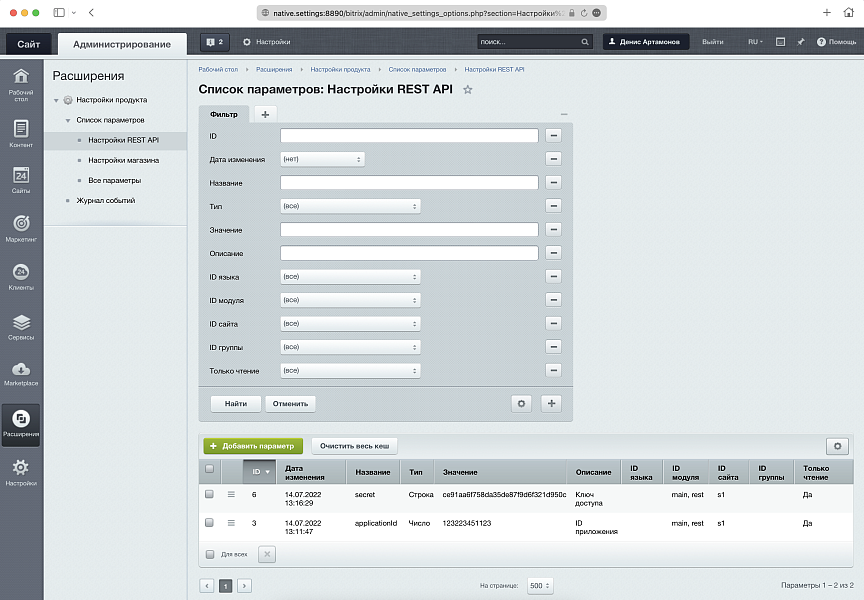Open the Marketplace sidebar icon
This screenshot has height=600, width=864.
click(21, 374)
